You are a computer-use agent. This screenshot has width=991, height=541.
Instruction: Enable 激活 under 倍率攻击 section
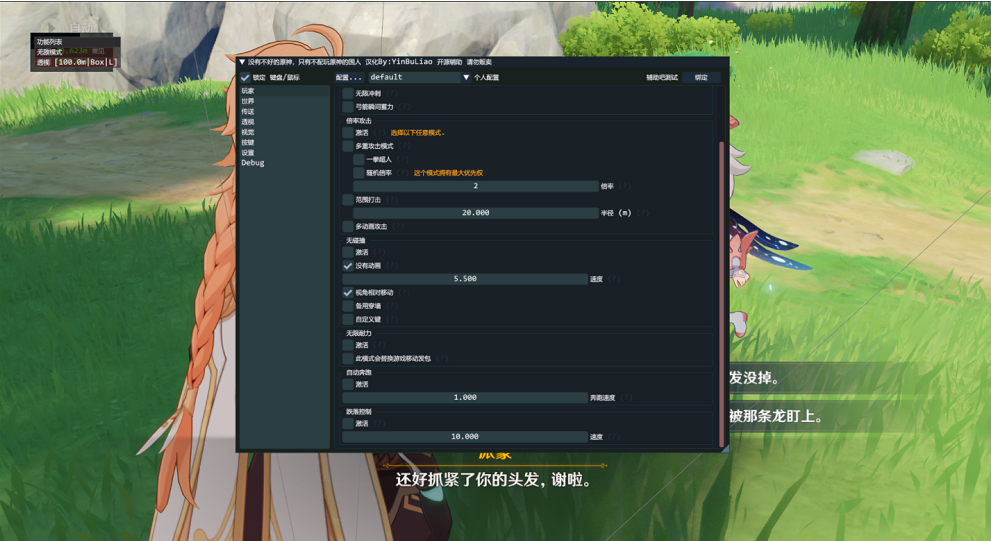pyautogui.click(x=348, y=133)
